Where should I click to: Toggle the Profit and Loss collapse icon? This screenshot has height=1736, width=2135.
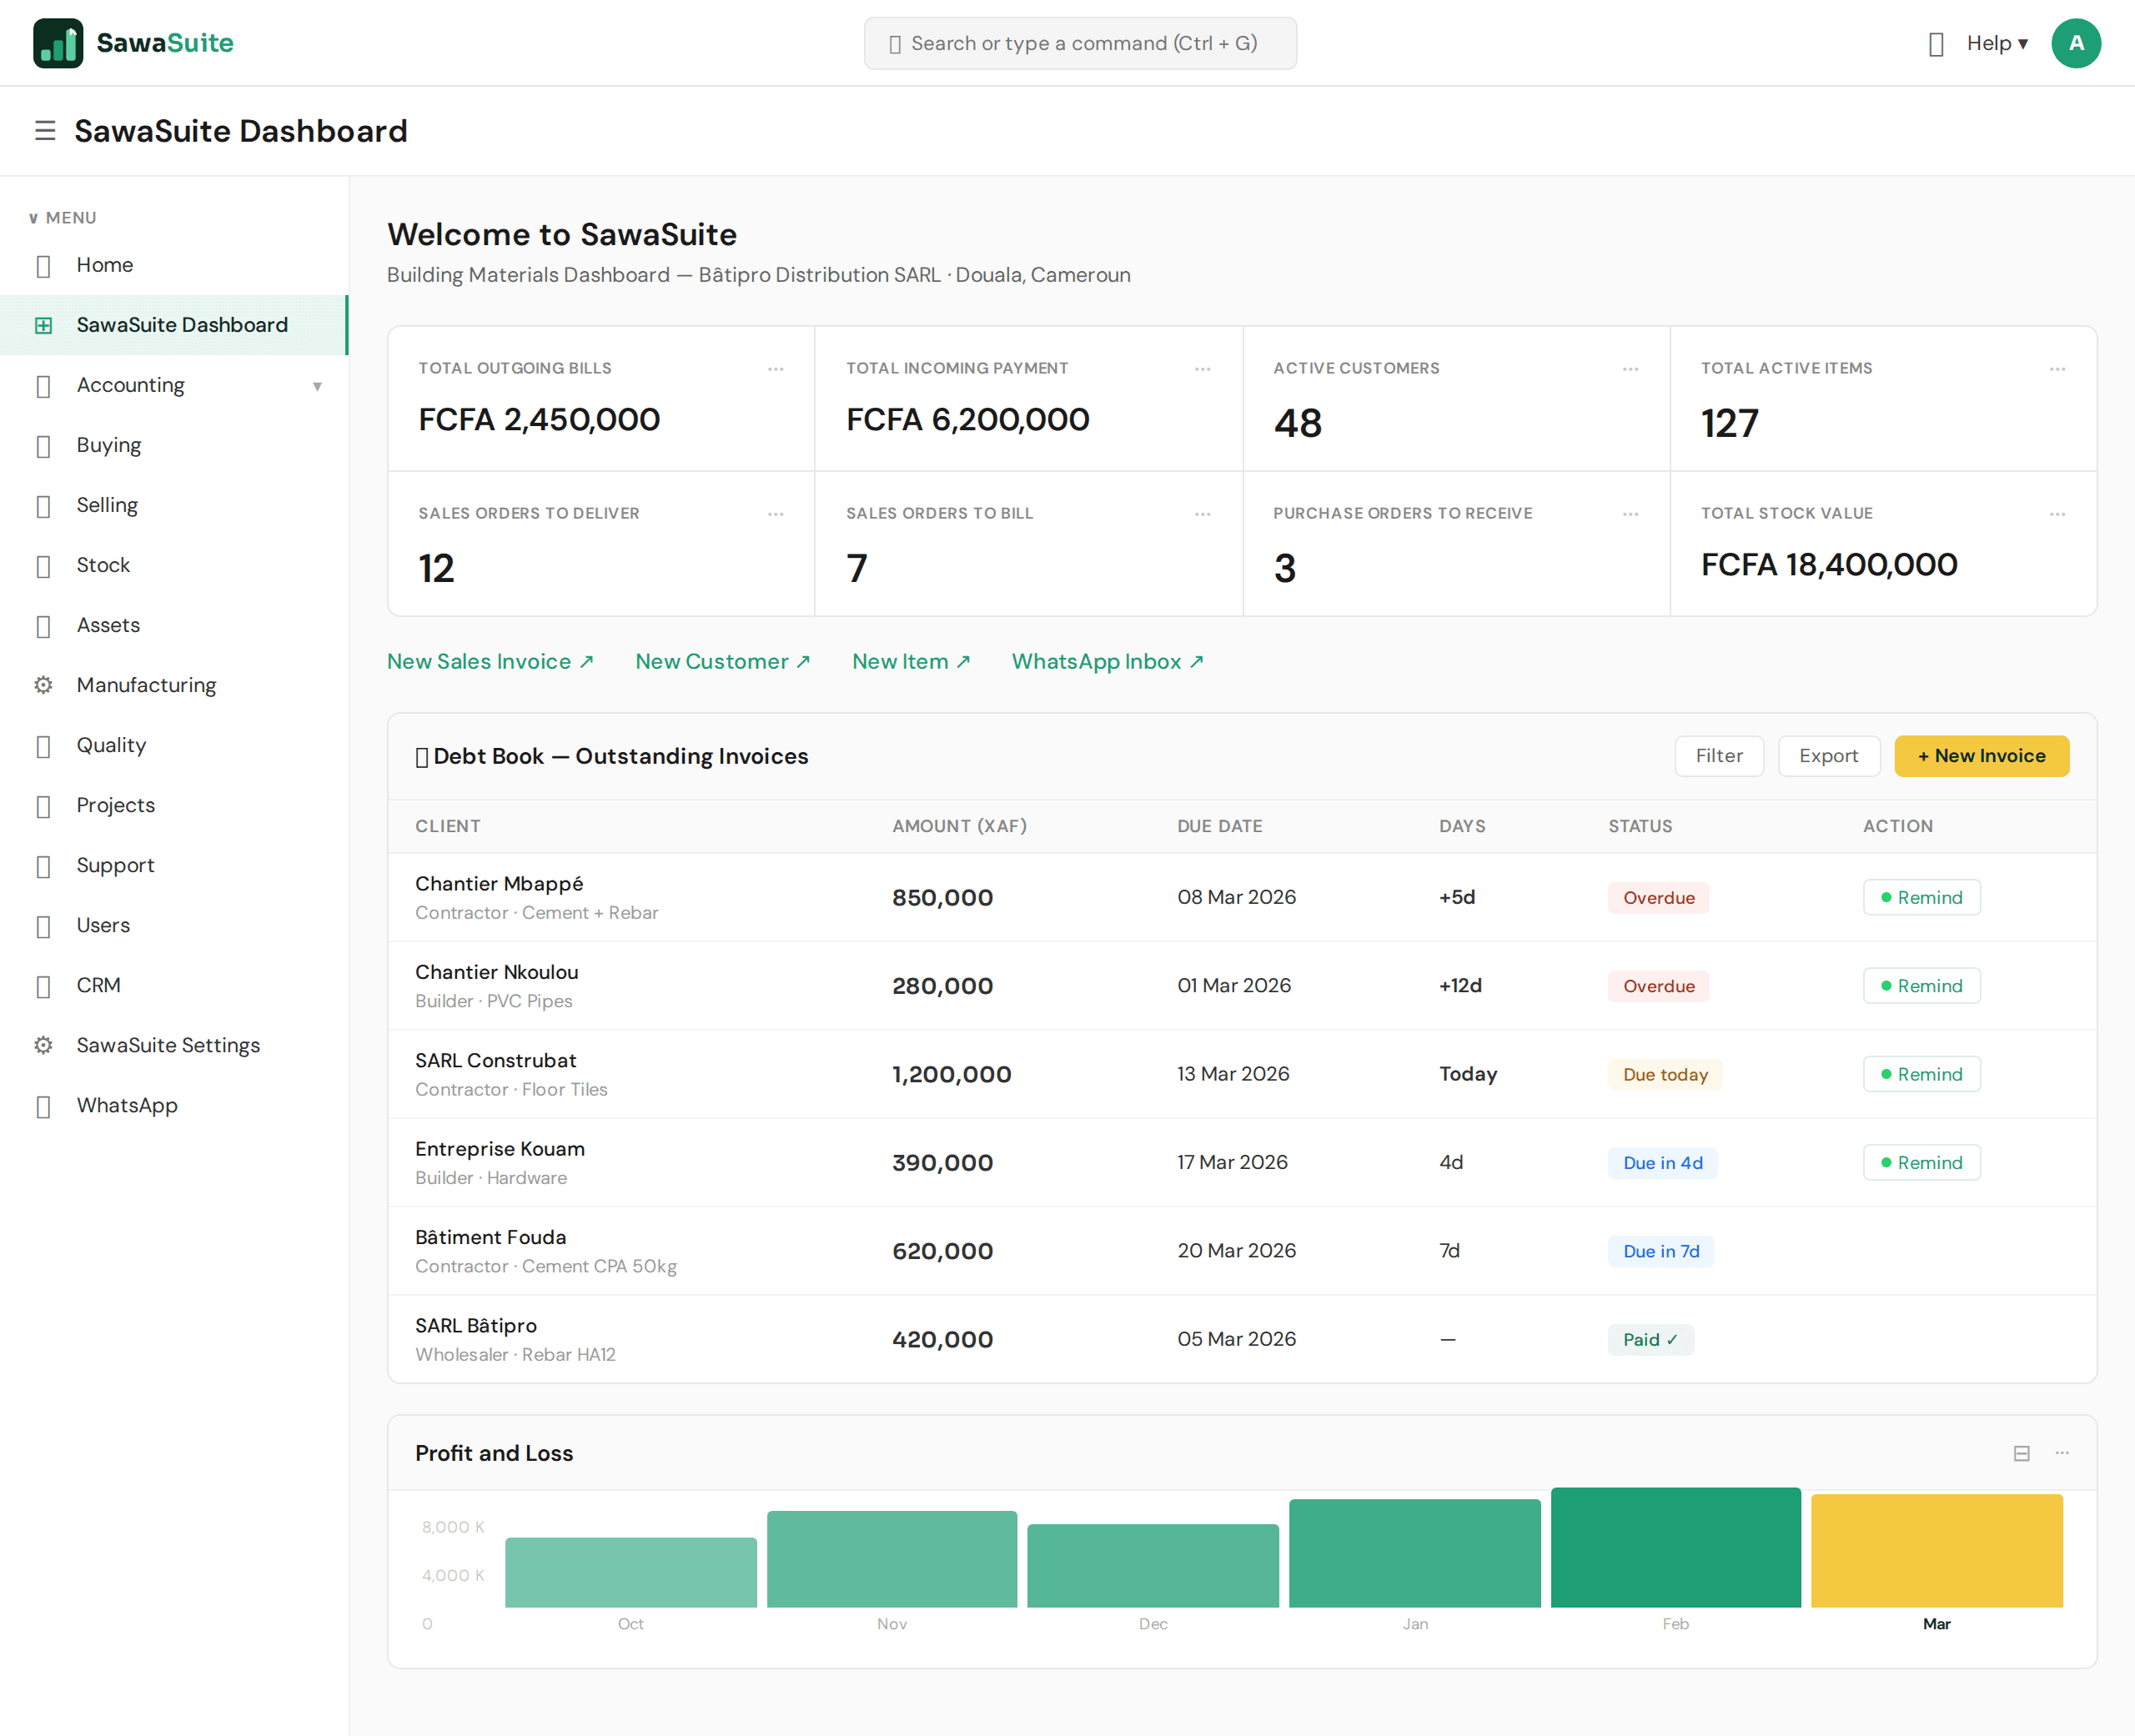(2022, 1453)
